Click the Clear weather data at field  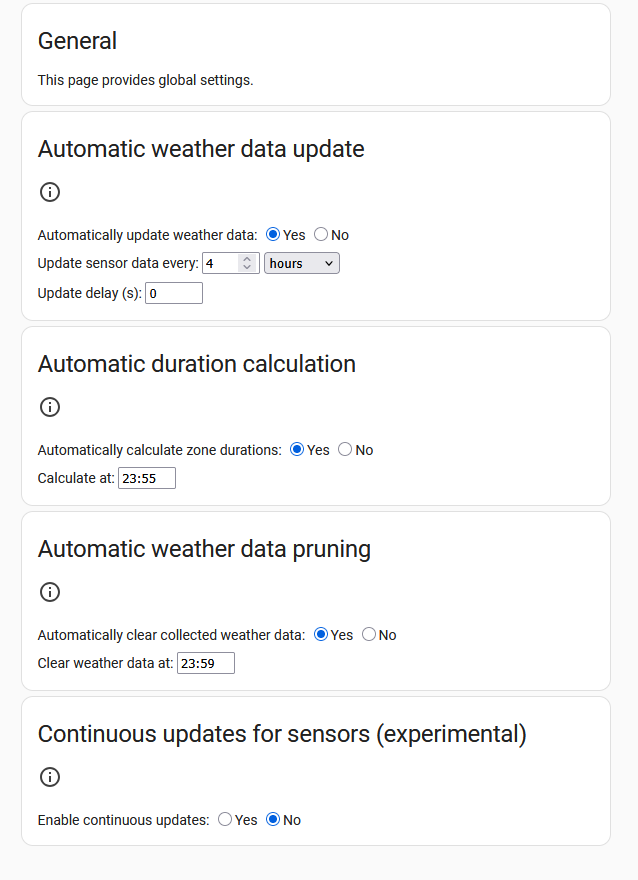coord(206,663)
